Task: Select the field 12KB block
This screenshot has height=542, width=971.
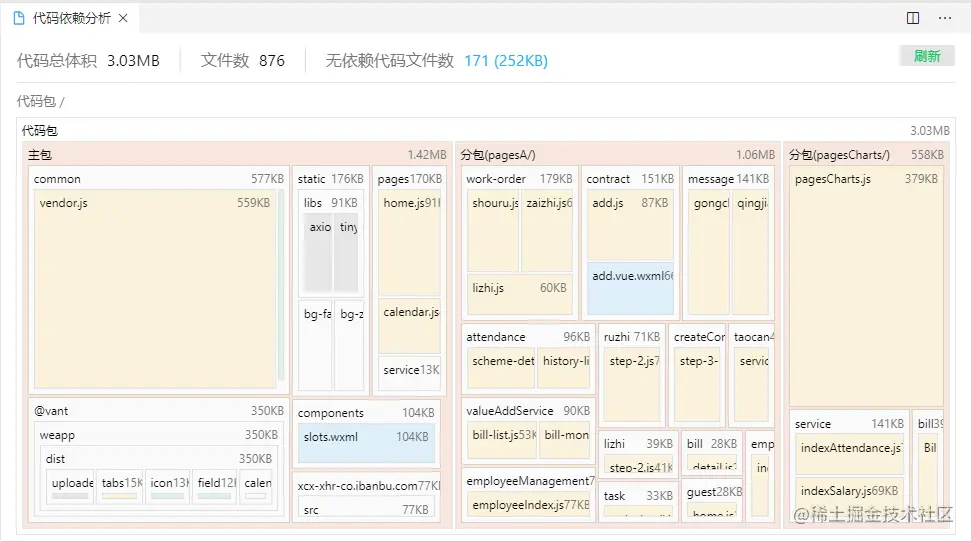Action: (215, 487)
